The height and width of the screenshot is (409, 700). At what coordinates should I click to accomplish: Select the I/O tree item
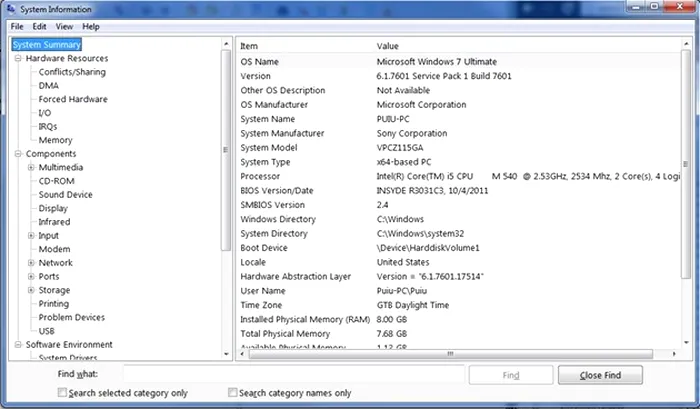pyautogui.click(x=45, y=113)
